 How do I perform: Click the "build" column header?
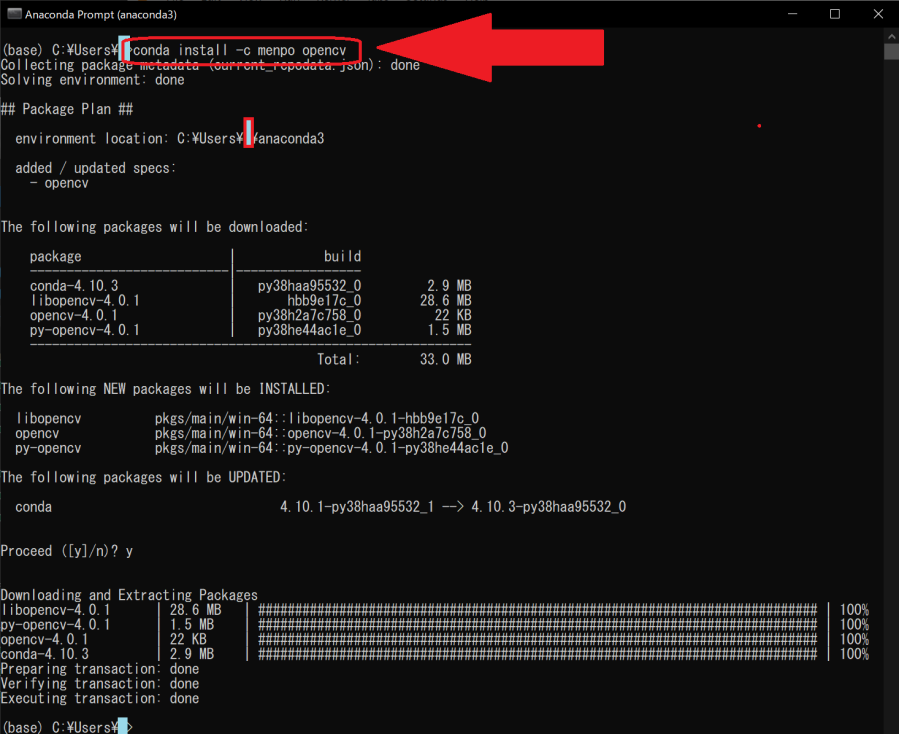pos(342,256)
